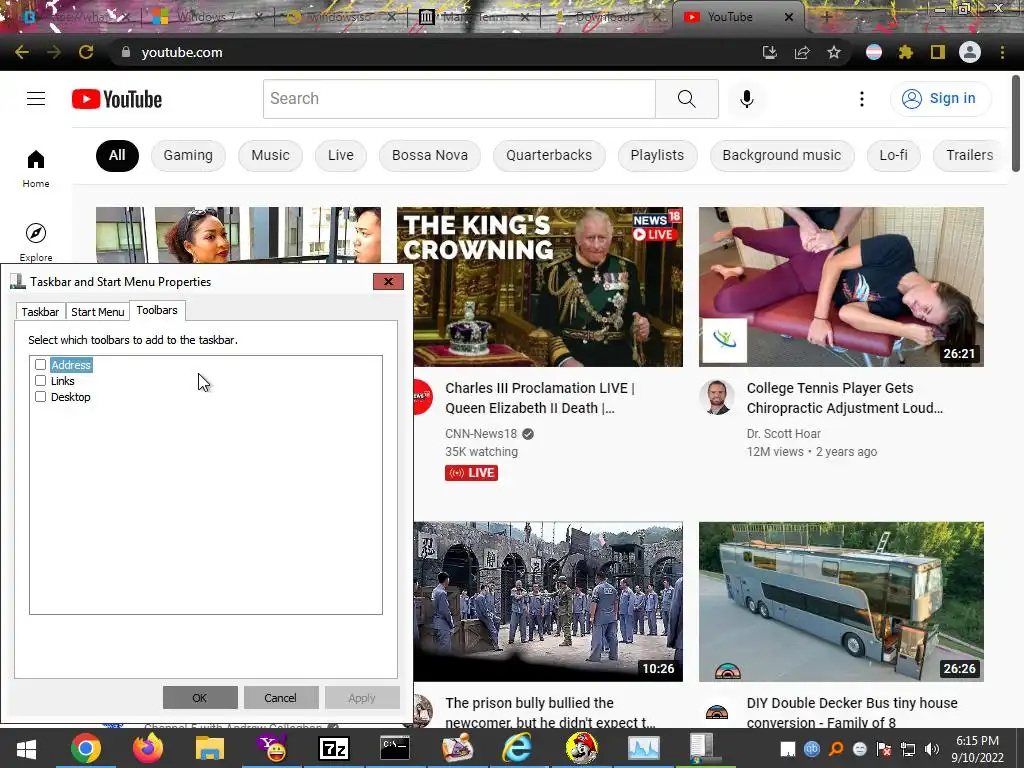The image size is (1024, 768).
Task: Open The King's Crowning thumbnail
Action: click(x=539, y=287)
